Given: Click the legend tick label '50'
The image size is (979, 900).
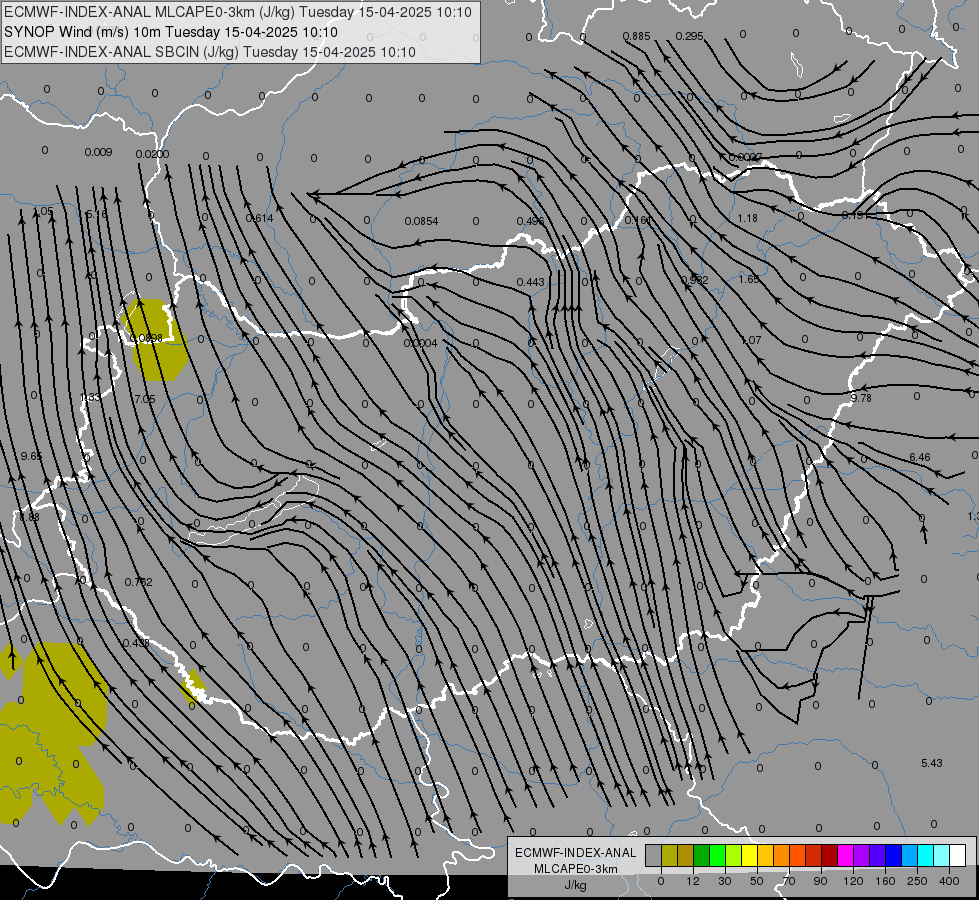Looking at the screenshot, I should click(x=757, y=881).
